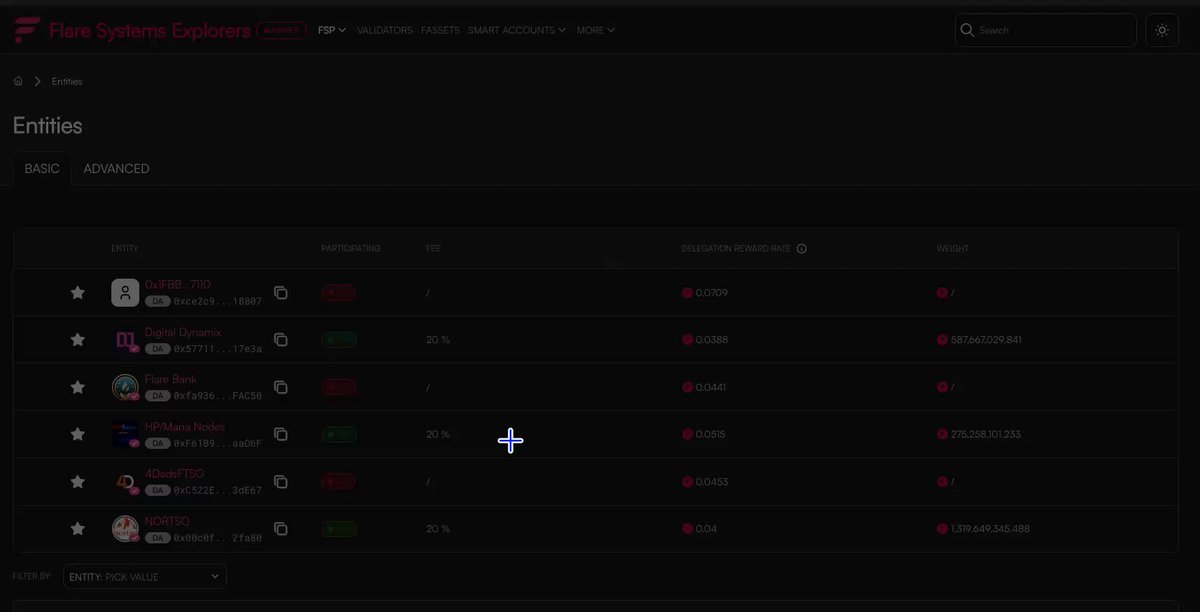The height and width of the screenshot is (612, 1200).
Task: Copy the NORTSO address
Action: click(281, 528)
